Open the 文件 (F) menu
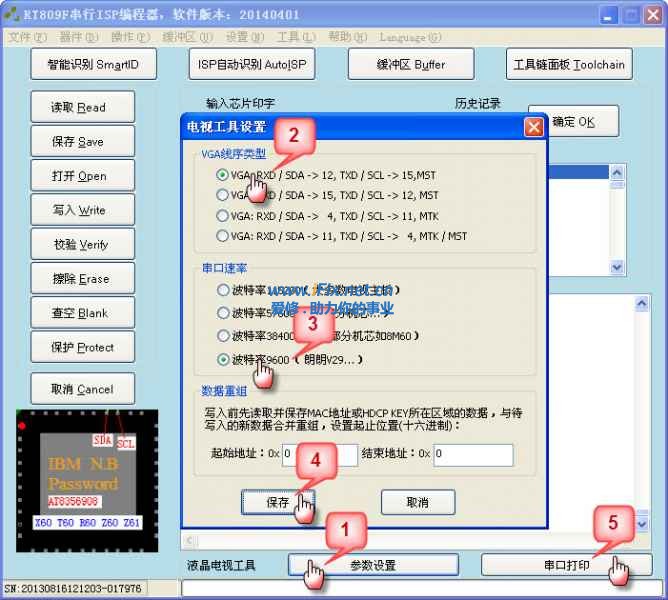Image resolution: width=668 pixels, height=600 pixels. tap(27, 37)
